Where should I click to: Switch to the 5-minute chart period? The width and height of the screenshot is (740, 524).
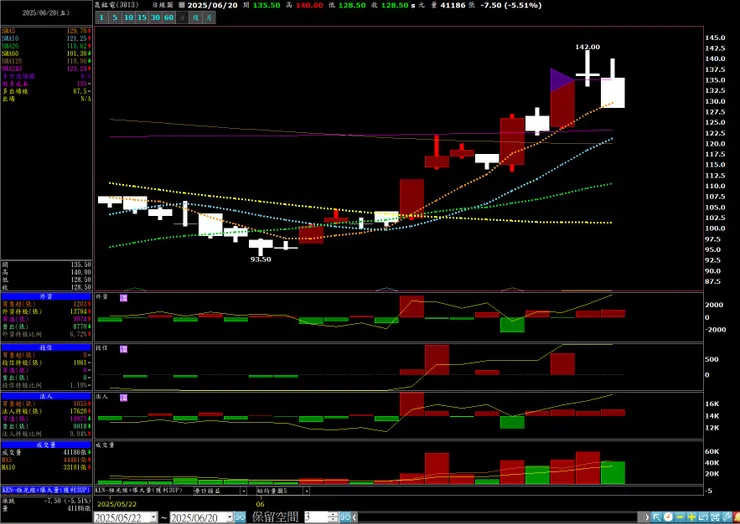pos(115,18)
